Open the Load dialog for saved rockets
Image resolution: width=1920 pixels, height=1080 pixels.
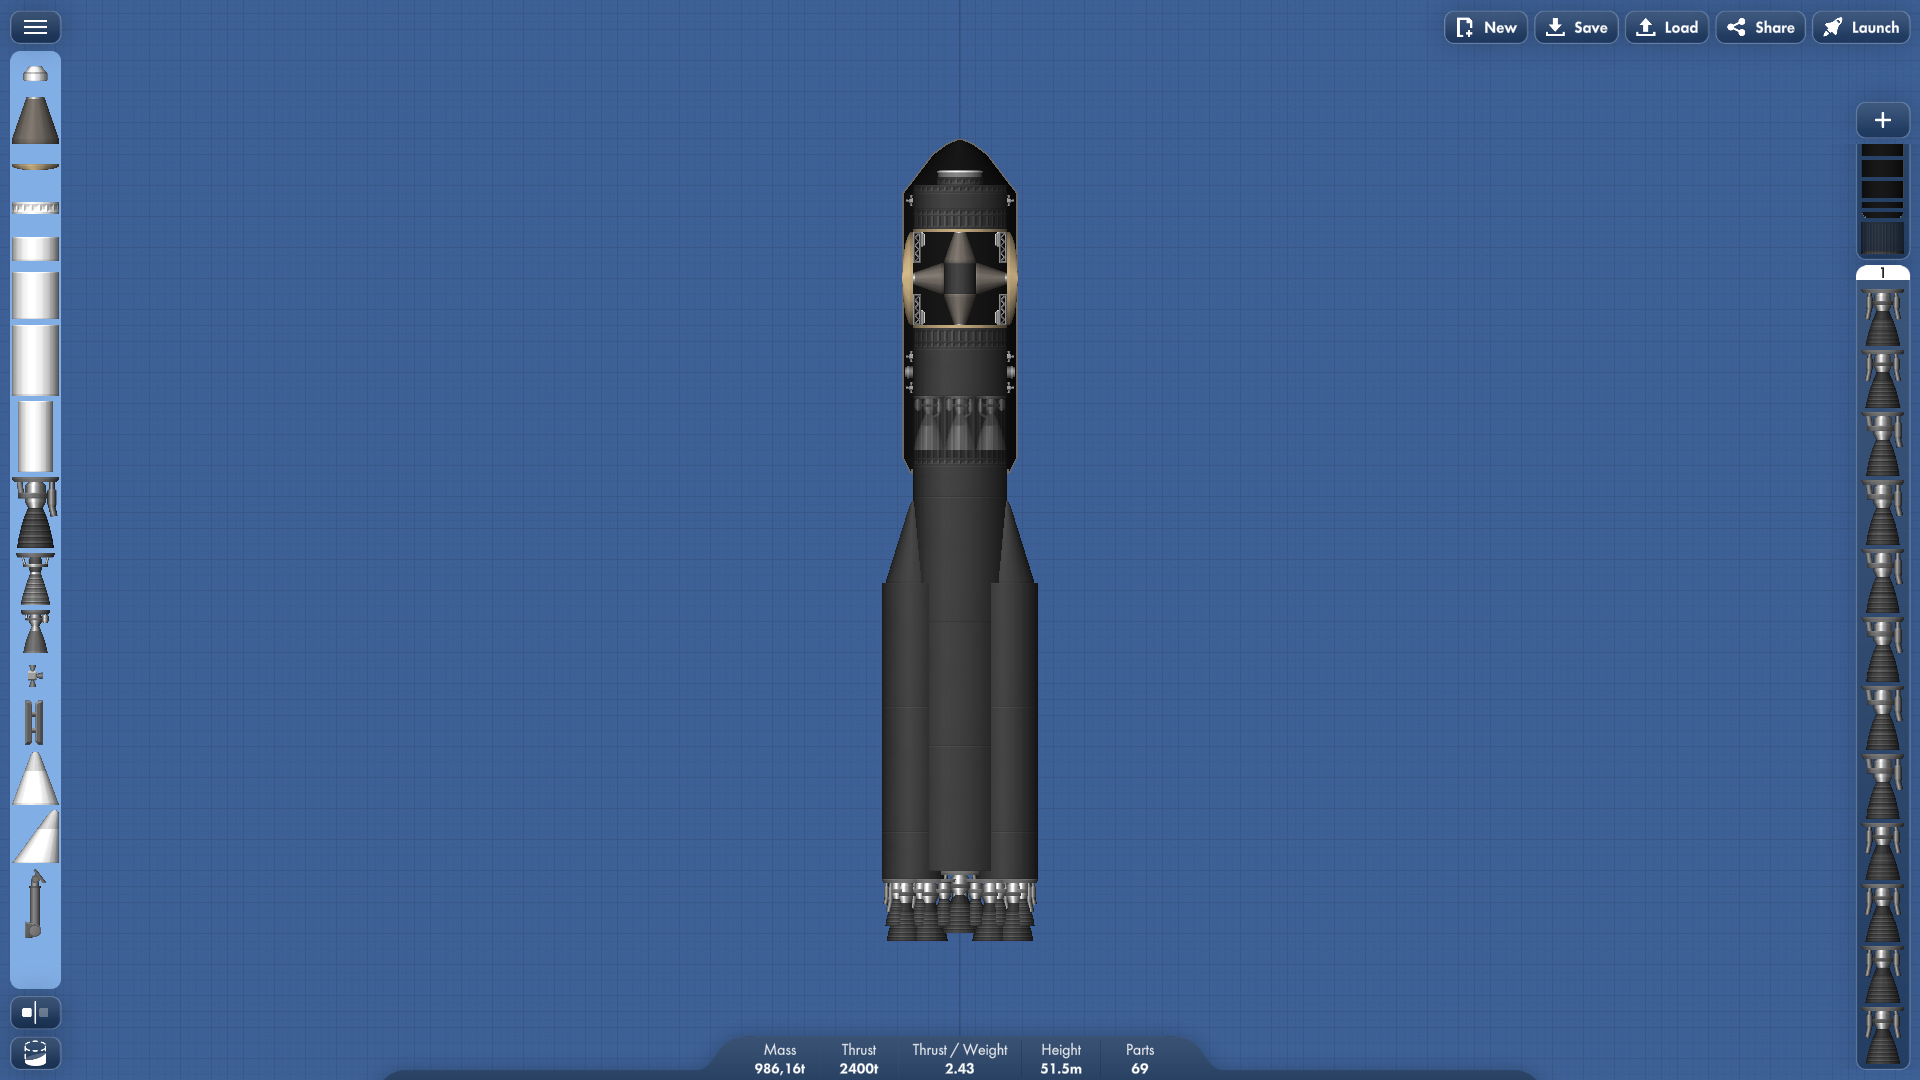[x=1667, y=26]
